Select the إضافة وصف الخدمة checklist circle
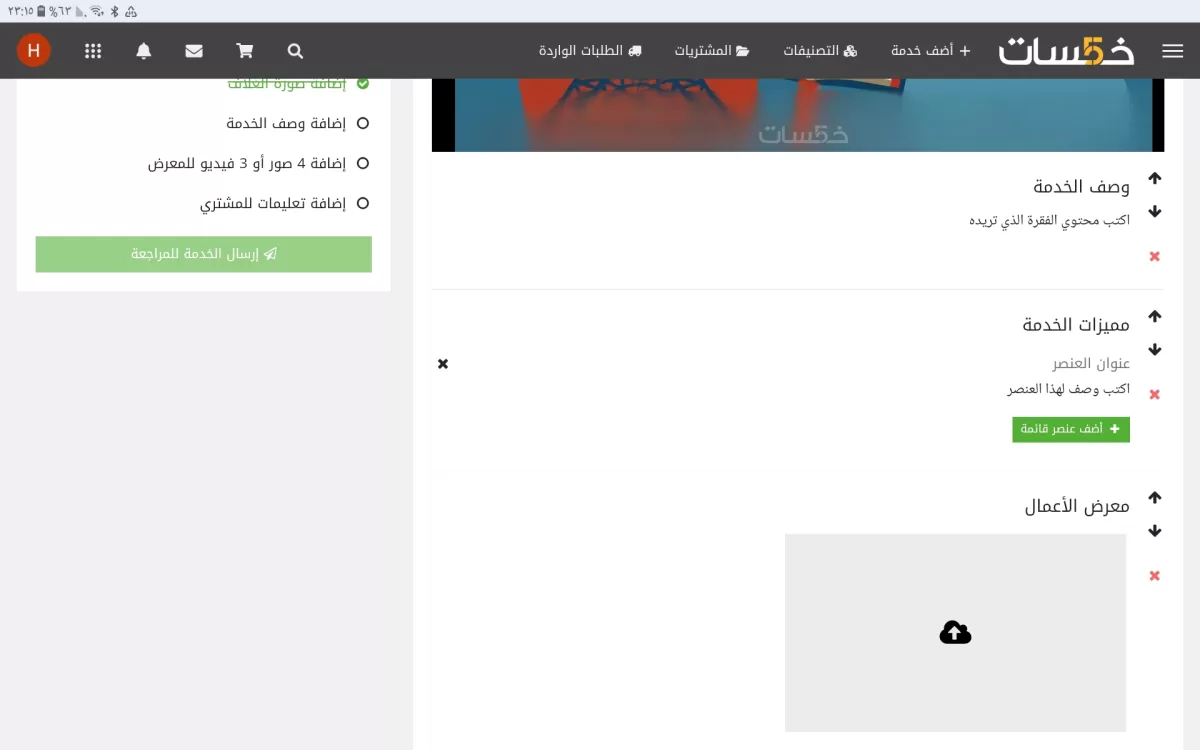This screenshot has height=750, width=1200. [363, 123]
